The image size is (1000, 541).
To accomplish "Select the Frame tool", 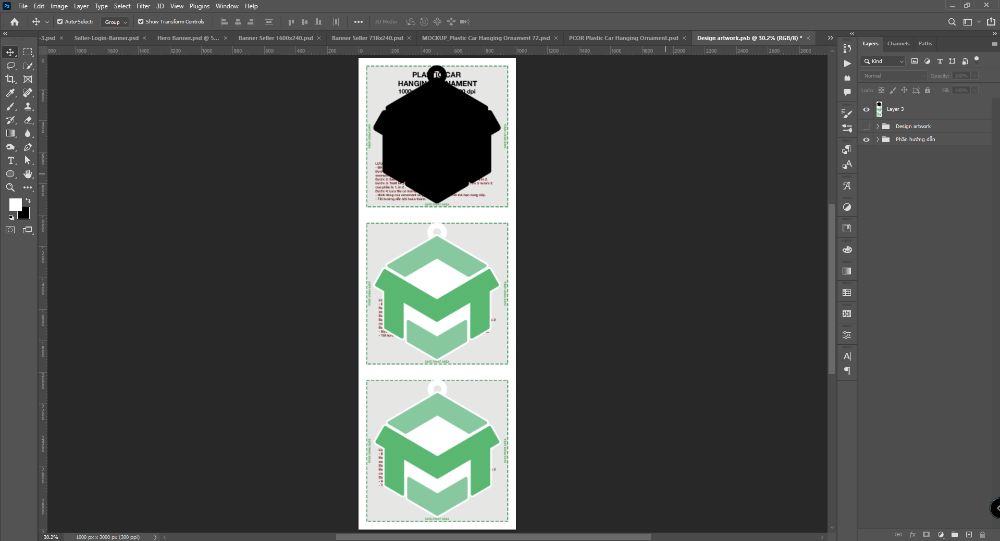I will coord(27,79).
